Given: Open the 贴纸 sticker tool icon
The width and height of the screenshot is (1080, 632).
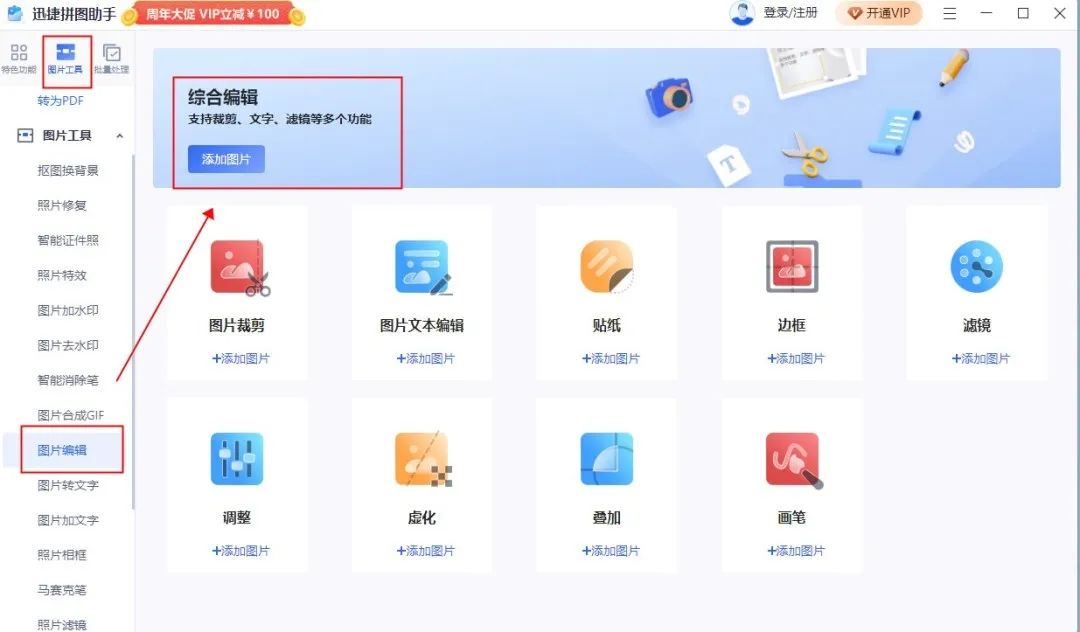Looking at the screenshot, I should click(x=606, y=265).
